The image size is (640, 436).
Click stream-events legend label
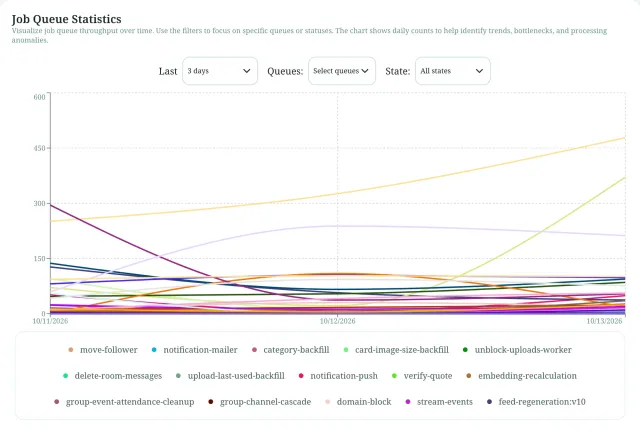(x=444, y=402)
